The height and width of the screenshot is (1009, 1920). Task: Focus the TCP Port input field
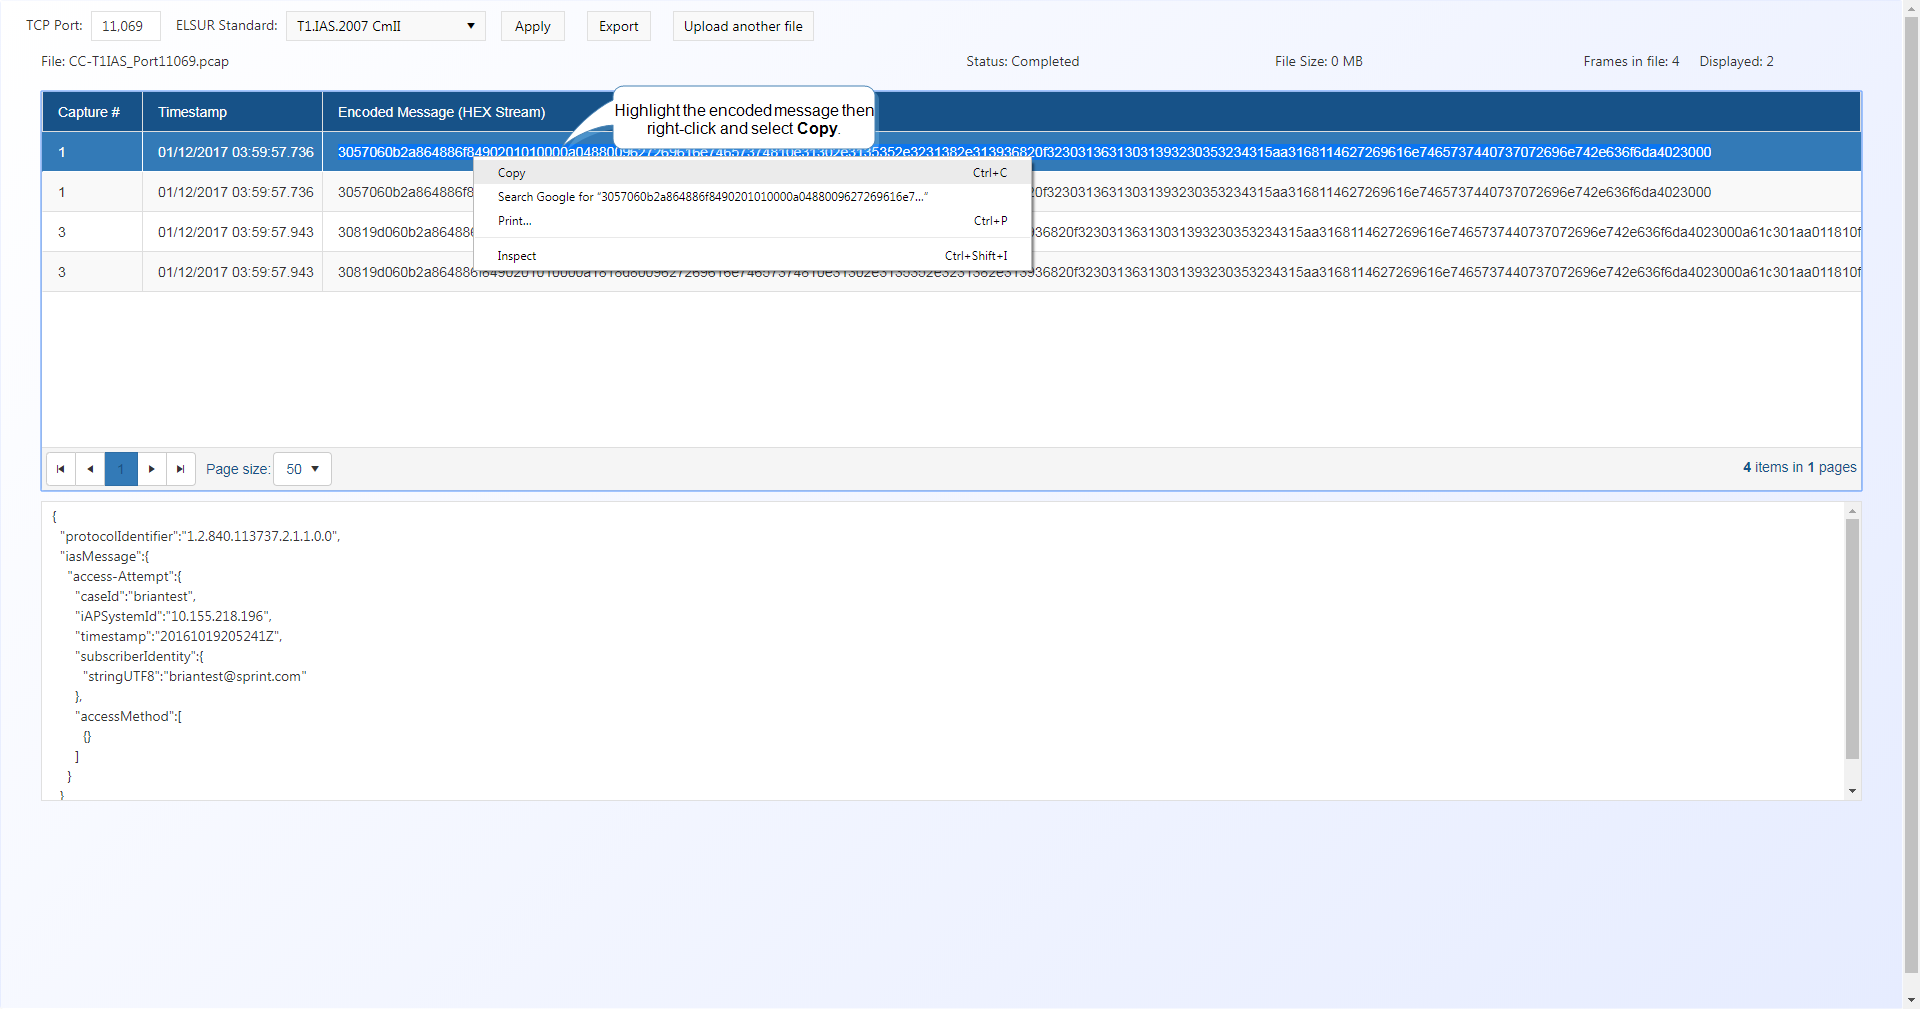tap(125, 26)
